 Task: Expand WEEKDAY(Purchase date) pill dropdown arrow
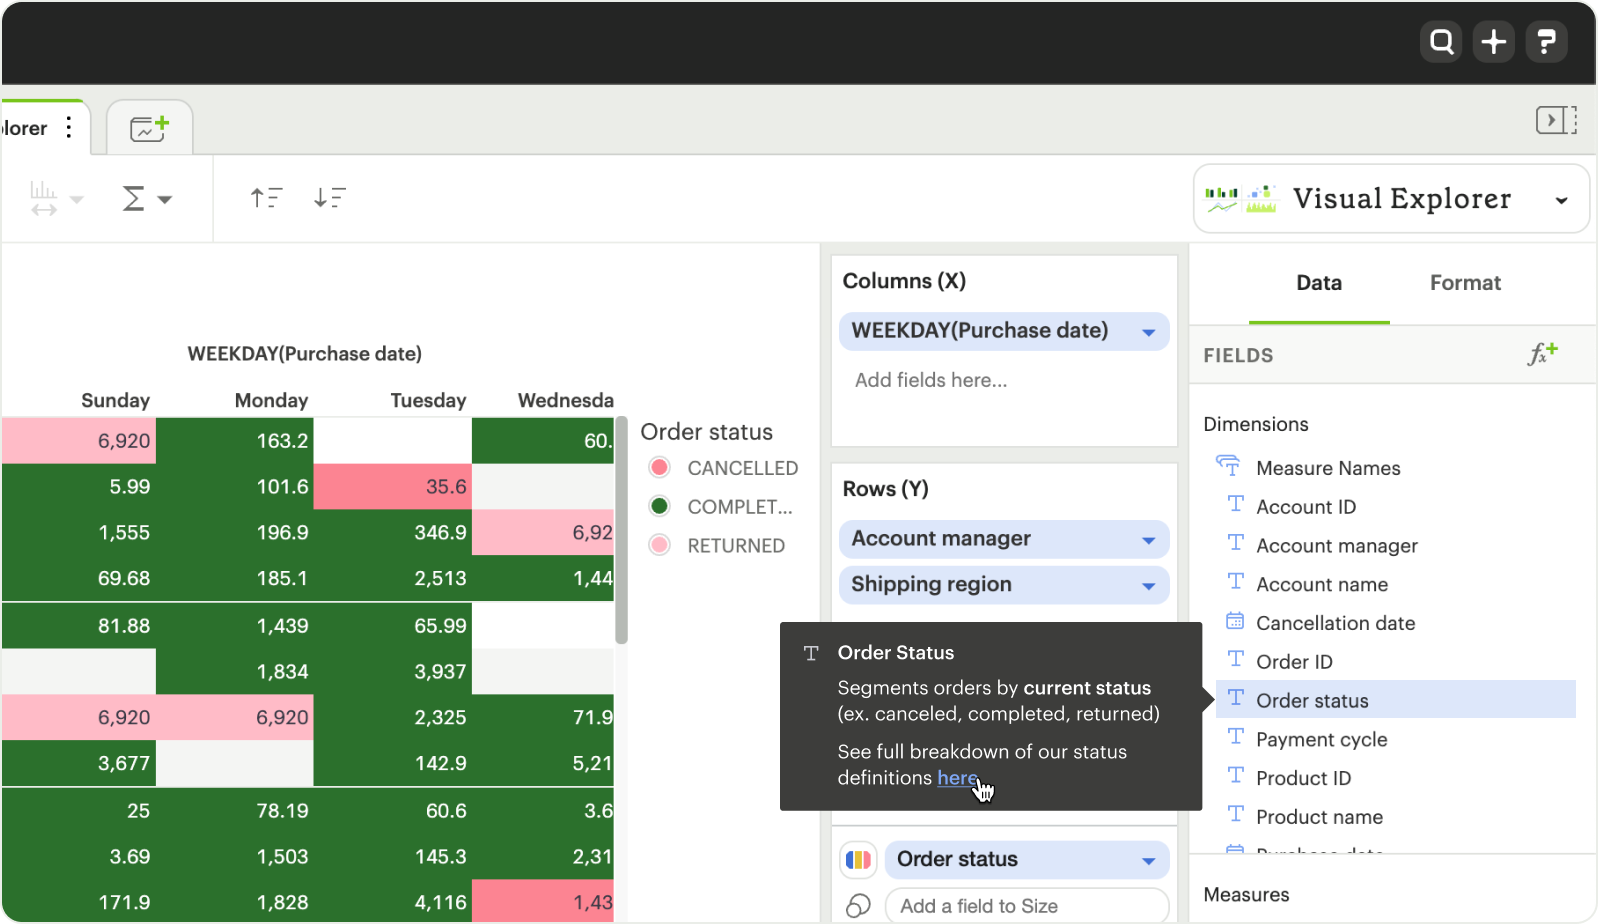point(1148,332)
